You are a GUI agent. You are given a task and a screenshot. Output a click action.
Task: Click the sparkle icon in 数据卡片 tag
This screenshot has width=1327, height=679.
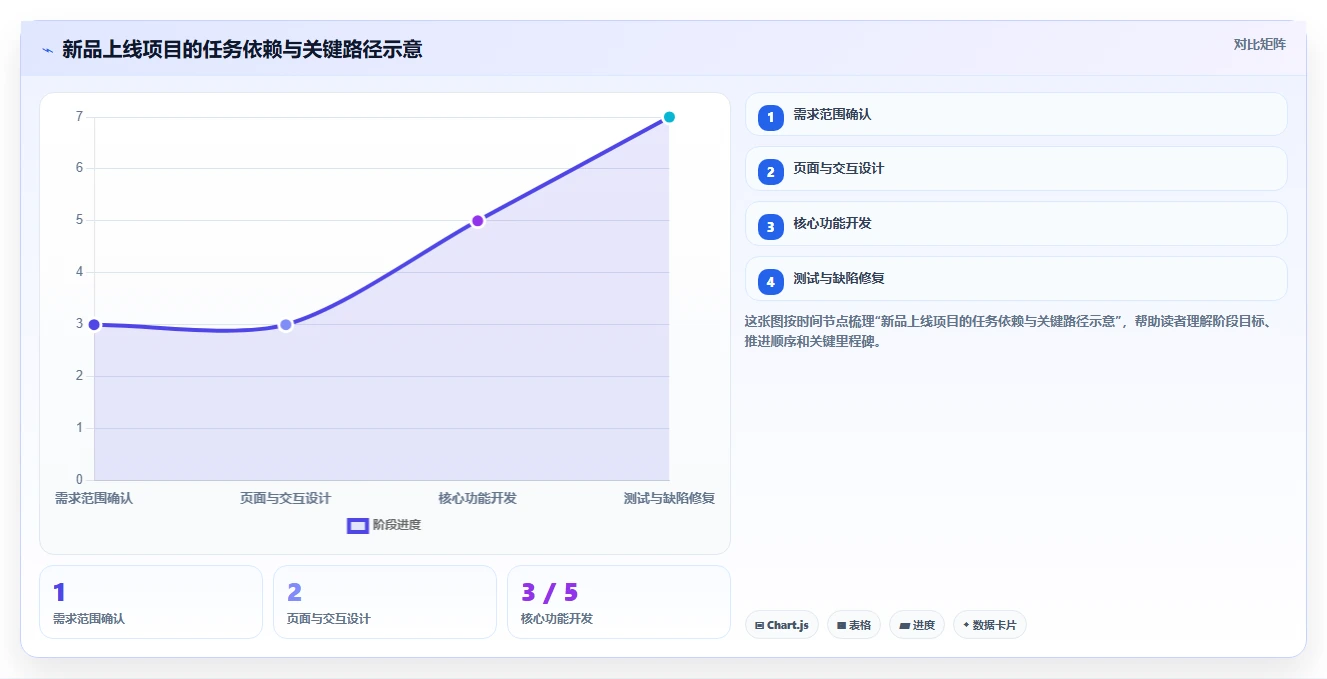966,625
